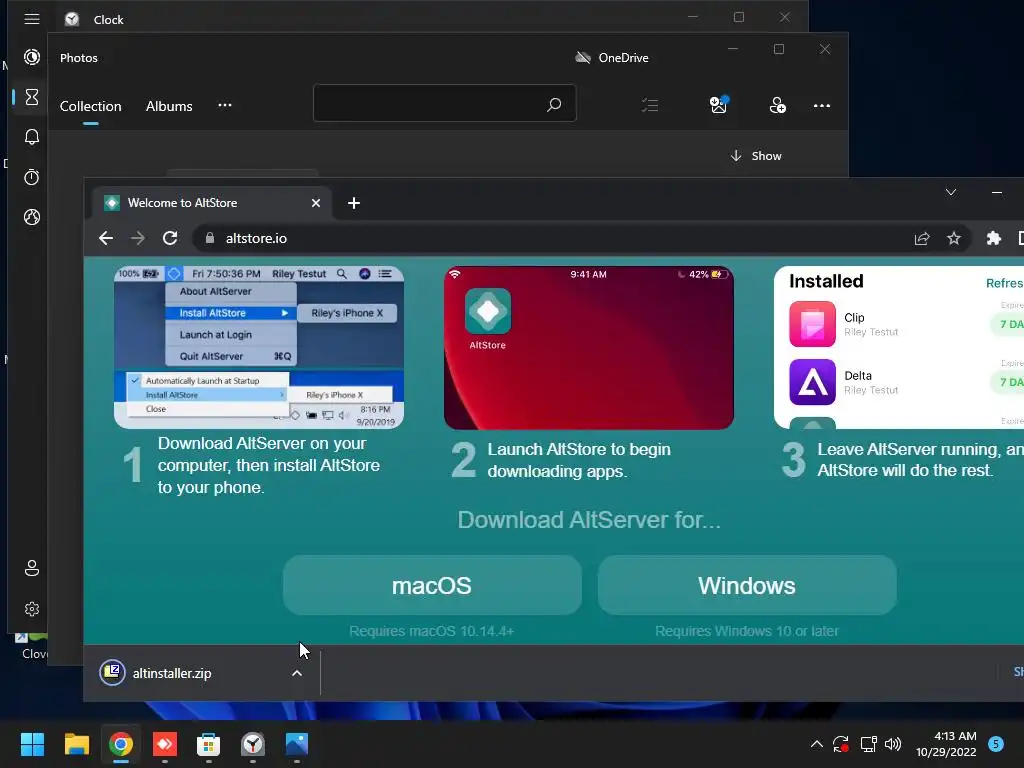Open Clock settings gear

(x=32, y=609)
